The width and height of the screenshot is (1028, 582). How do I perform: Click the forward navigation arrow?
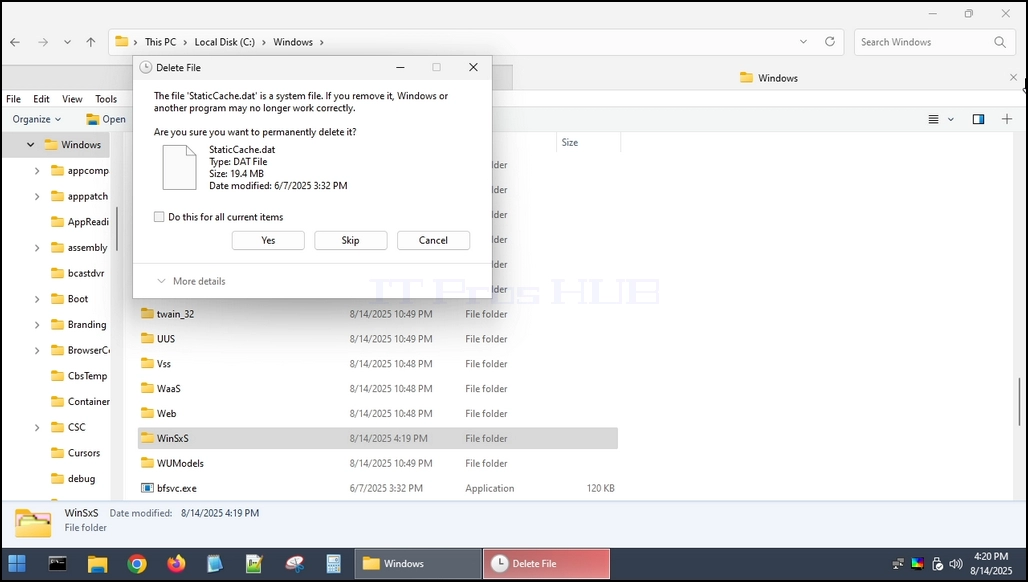pyautogui.click(x=43, y=42)
